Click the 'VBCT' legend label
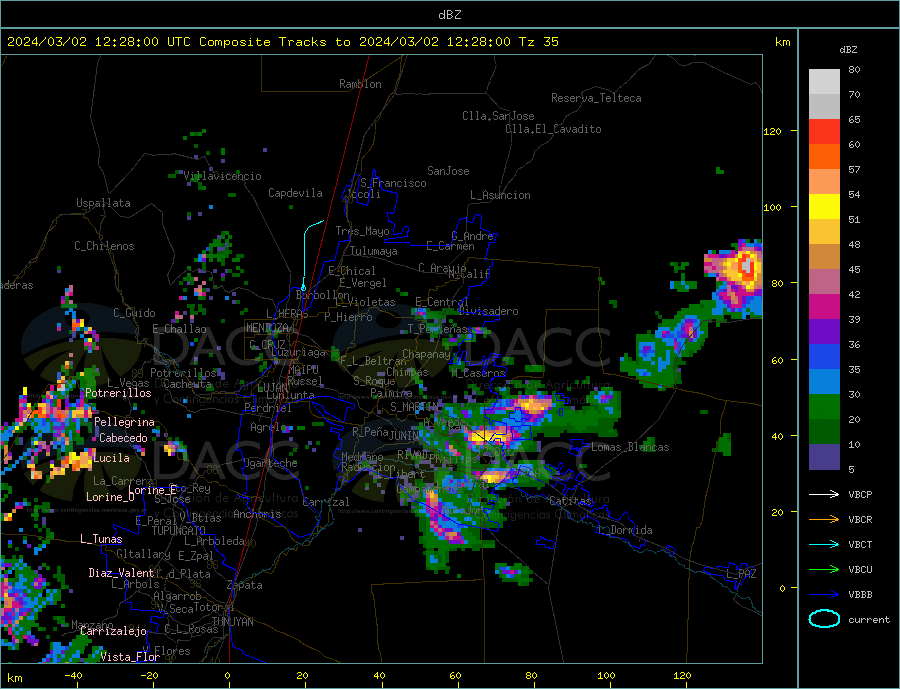This screenshot has width=900, height=689. 860,544
